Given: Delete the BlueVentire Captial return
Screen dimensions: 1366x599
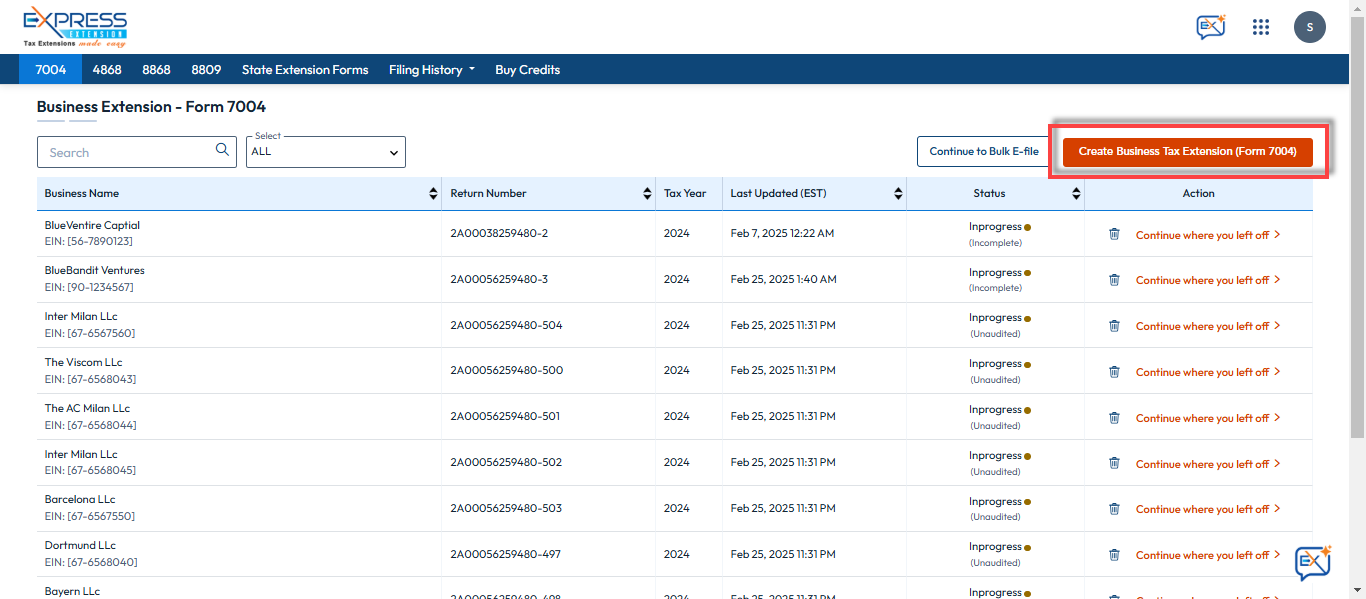Looking at the screenshot, I should point(1114,234).
